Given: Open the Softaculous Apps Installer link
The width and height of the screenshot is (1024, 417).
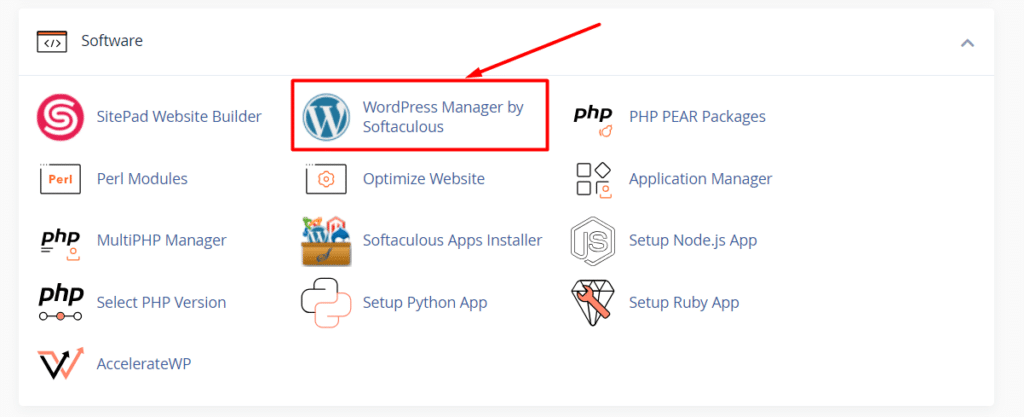Looking at the screenshot, I should coord(453,240).
